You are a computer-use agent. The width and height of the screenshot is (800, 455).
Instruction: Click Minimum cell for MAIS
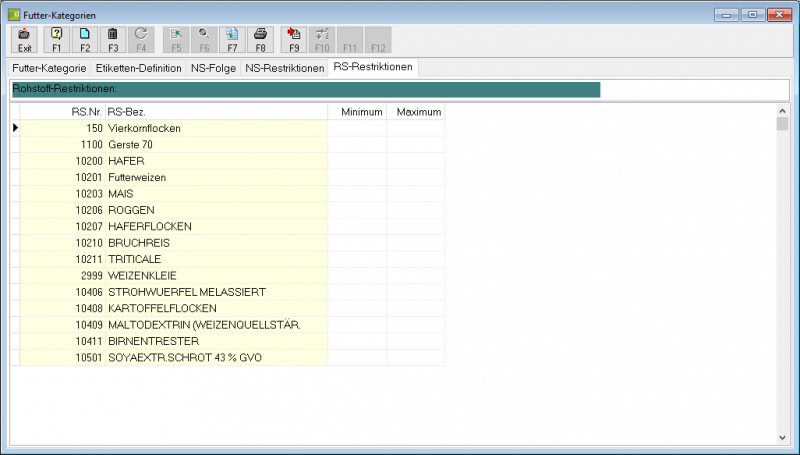point(357,193)
